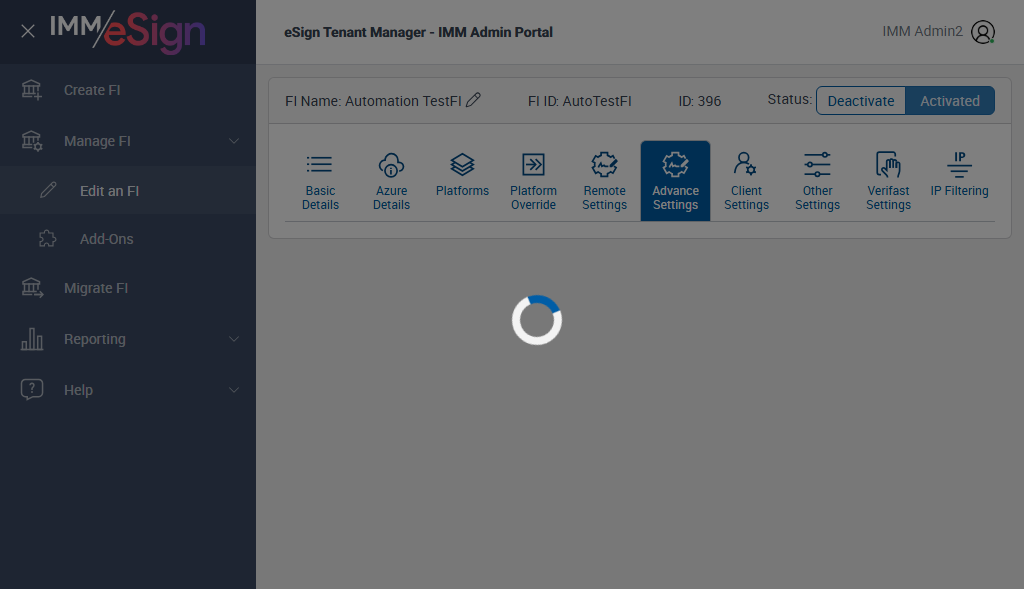The width and height of the screenshot is (1024, 589).
Task: Click the Reporting bar chart icon
Action: [31, 339]
